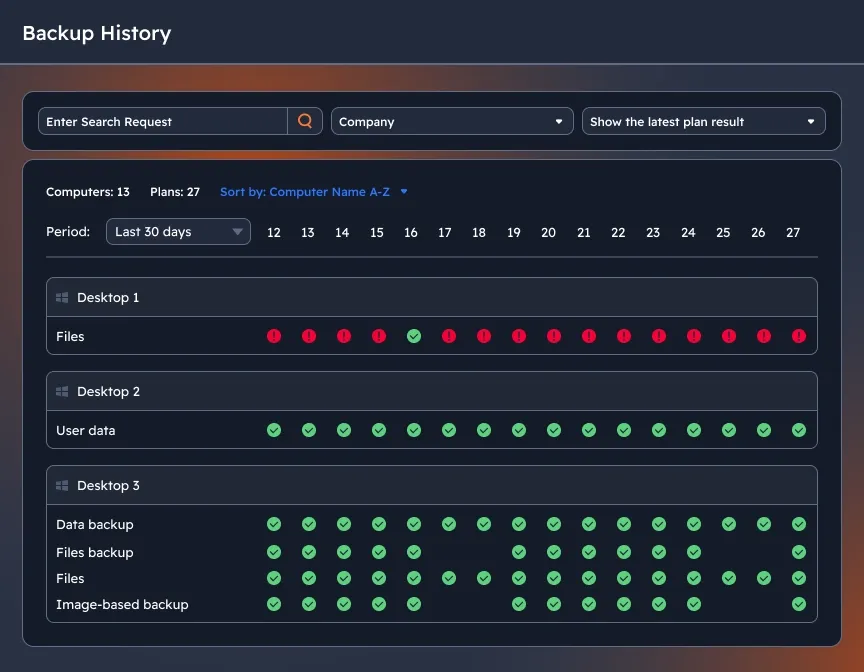
Task: Expand the chevron next to Computer Name A-Z
Action: pyautogui.click(x=403, y=192)
